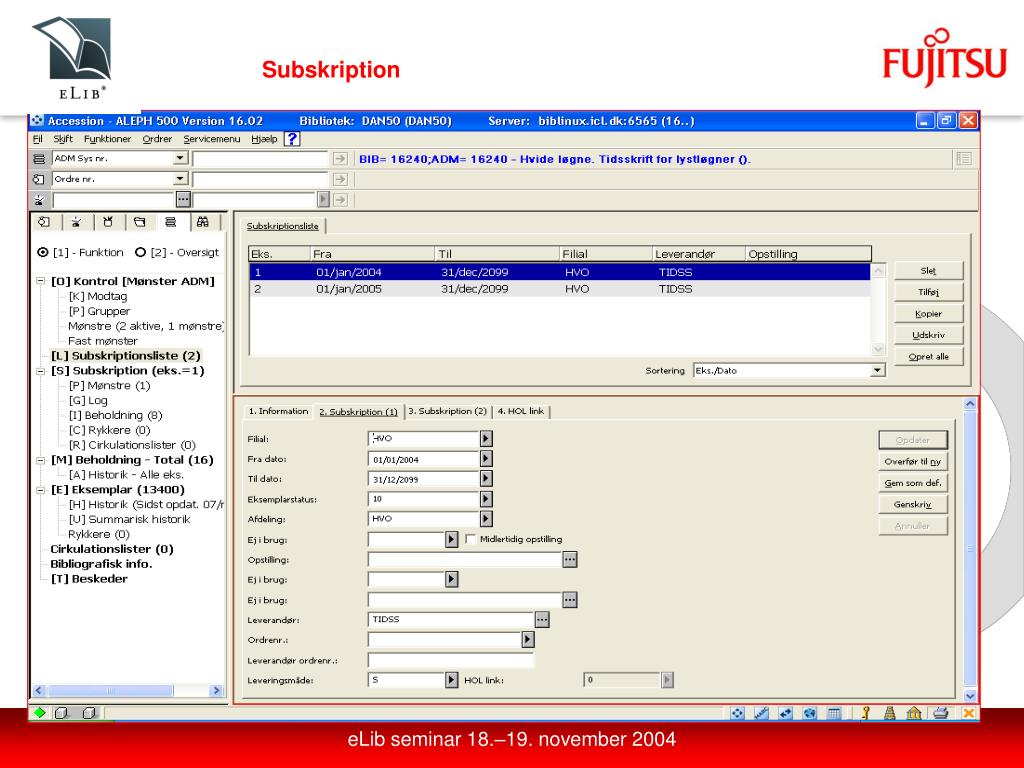This screenshot has width=1024, height=768.
Task: Open the Leveringsmåde dropdown arrow
Action: [451, 680]
